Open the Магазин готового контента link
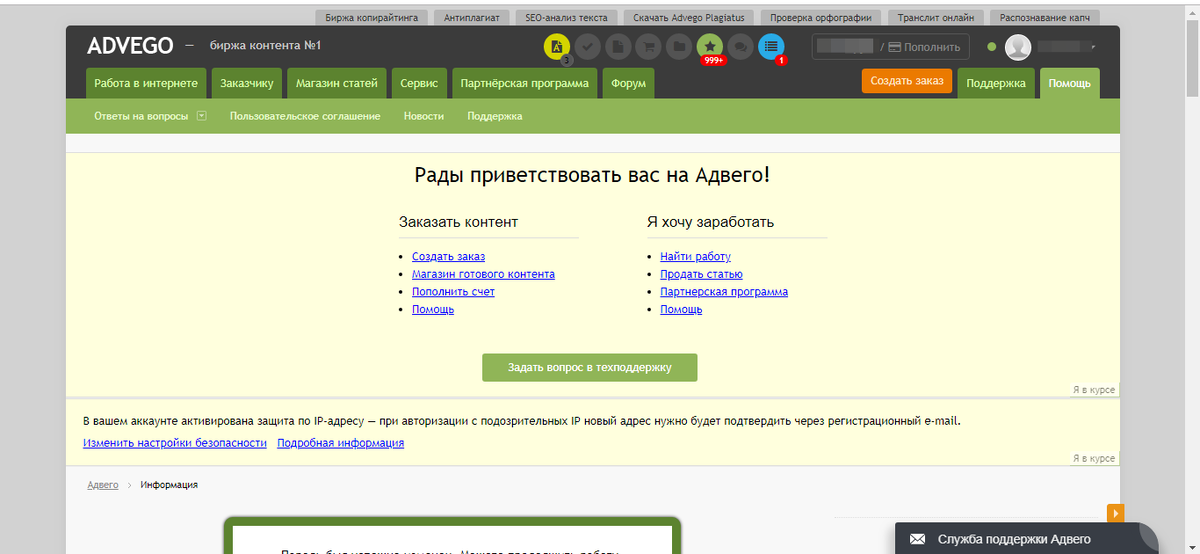 (483, 274)
